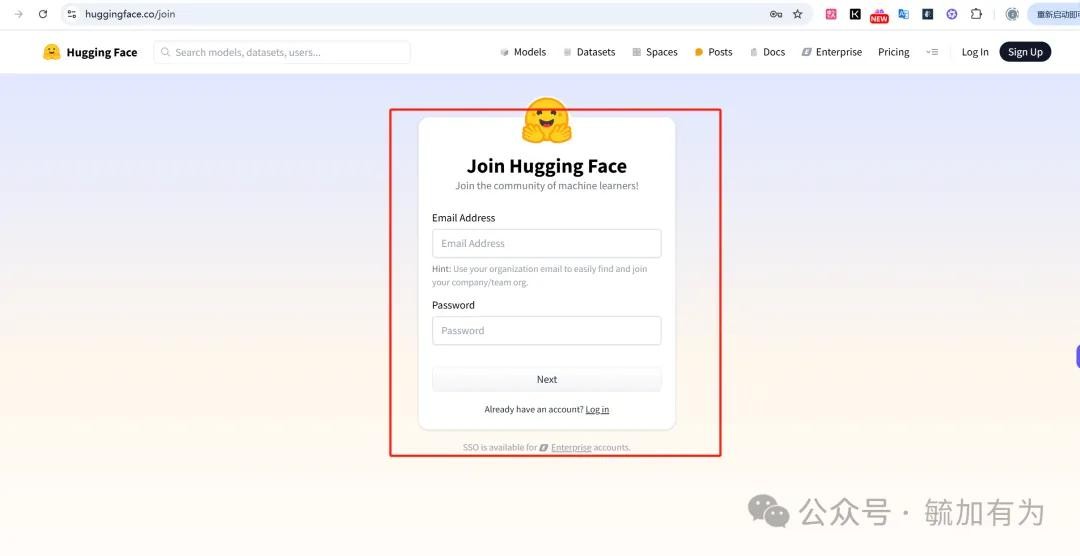Open the Models menu item

click(523, 52)
